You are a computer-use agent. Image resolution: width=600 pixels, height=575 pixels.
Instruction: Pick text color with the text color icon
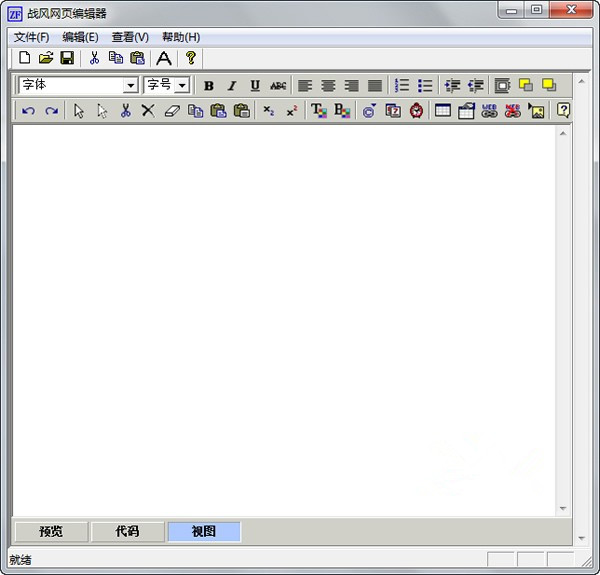pos(318,111)
